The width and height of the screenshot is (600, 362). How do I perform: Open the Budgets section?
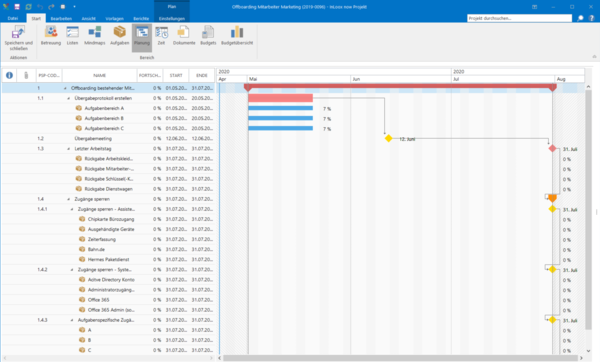pos(208,36)
